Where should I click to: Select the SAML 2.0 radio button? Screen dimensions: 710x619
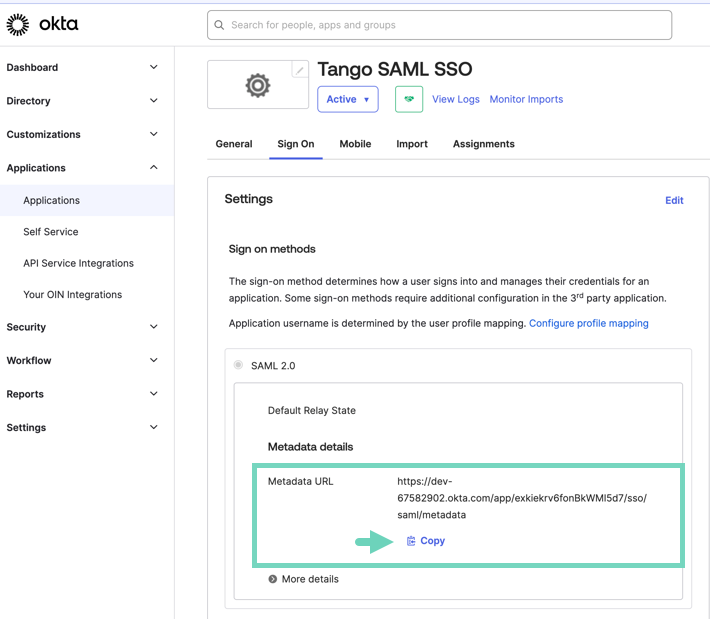point(238,365)
